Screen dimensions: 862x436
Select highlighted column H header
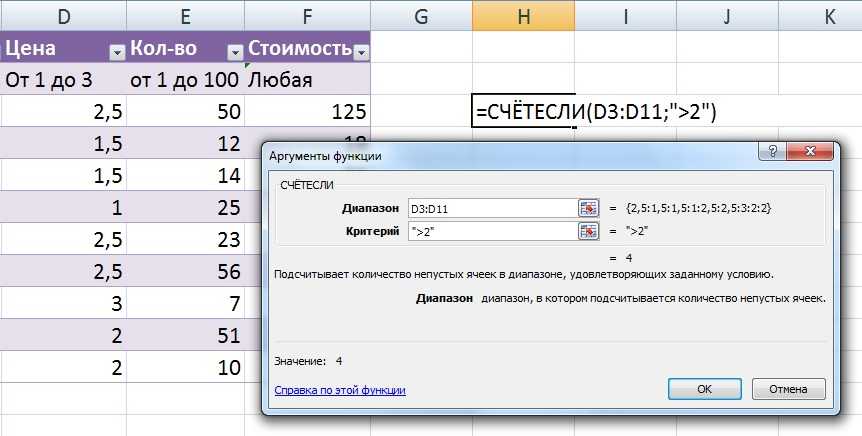[523, 16]
